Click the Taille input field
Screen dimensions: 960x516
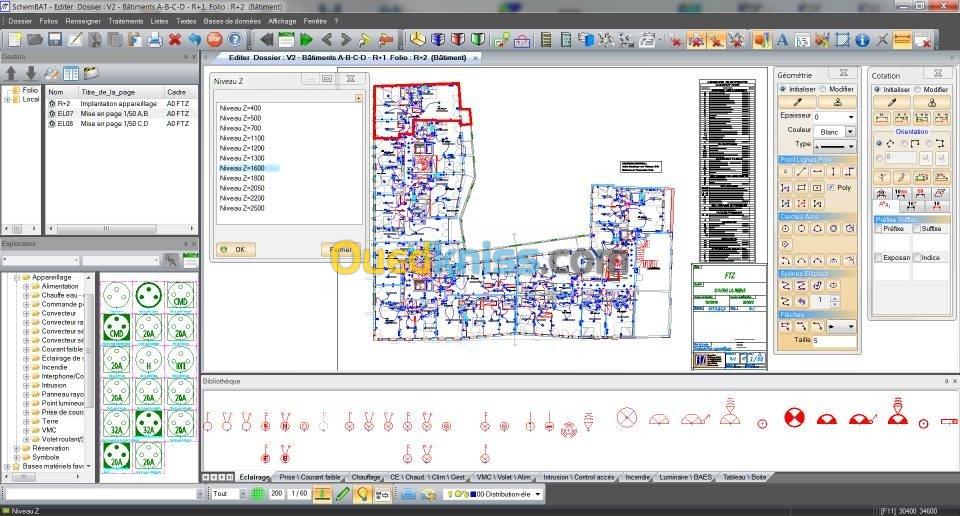click(834, 340)
